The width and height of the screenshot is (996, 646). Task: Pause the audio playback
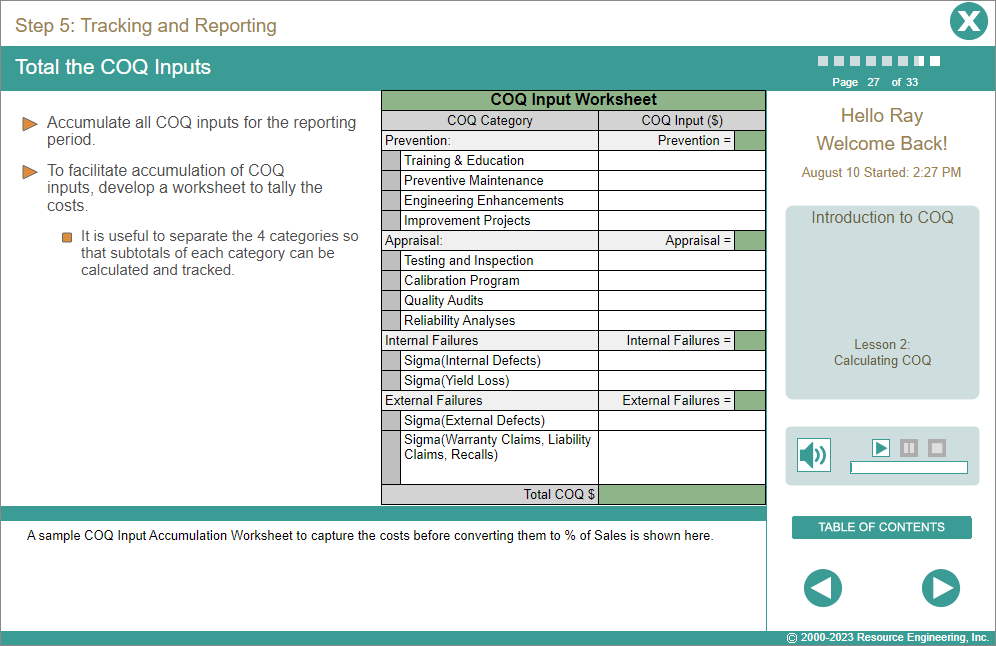point(909,448)
